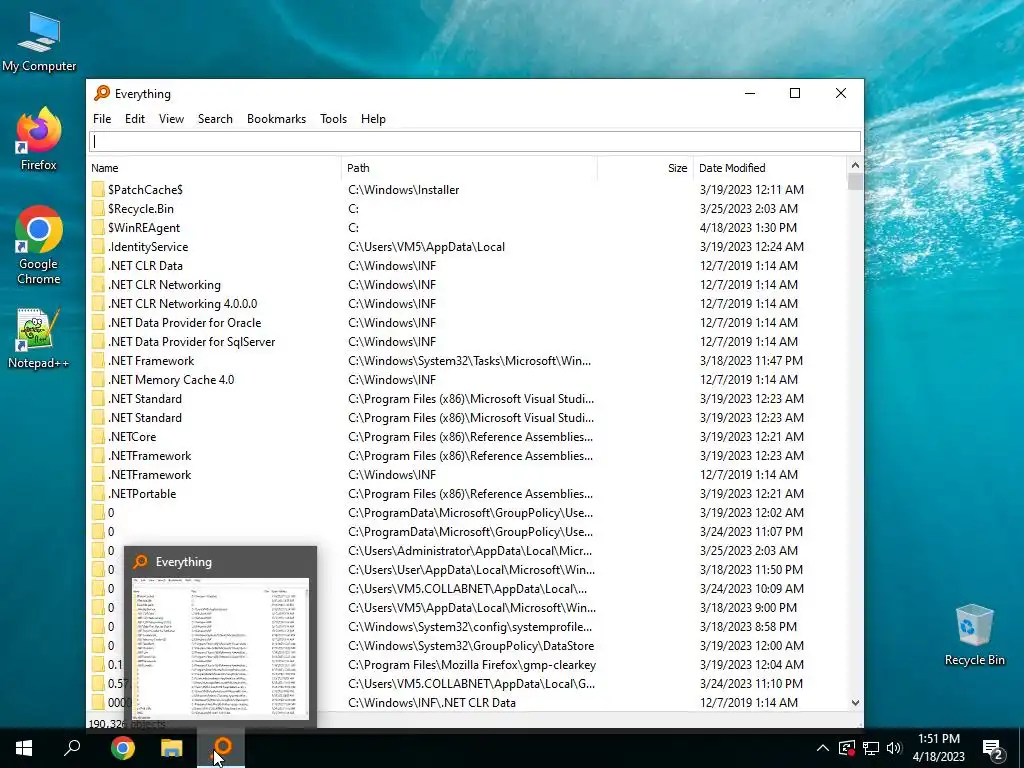1024x768 pixels.
Task: Open My Computer desktop icon
Action: tap(39, 41)
